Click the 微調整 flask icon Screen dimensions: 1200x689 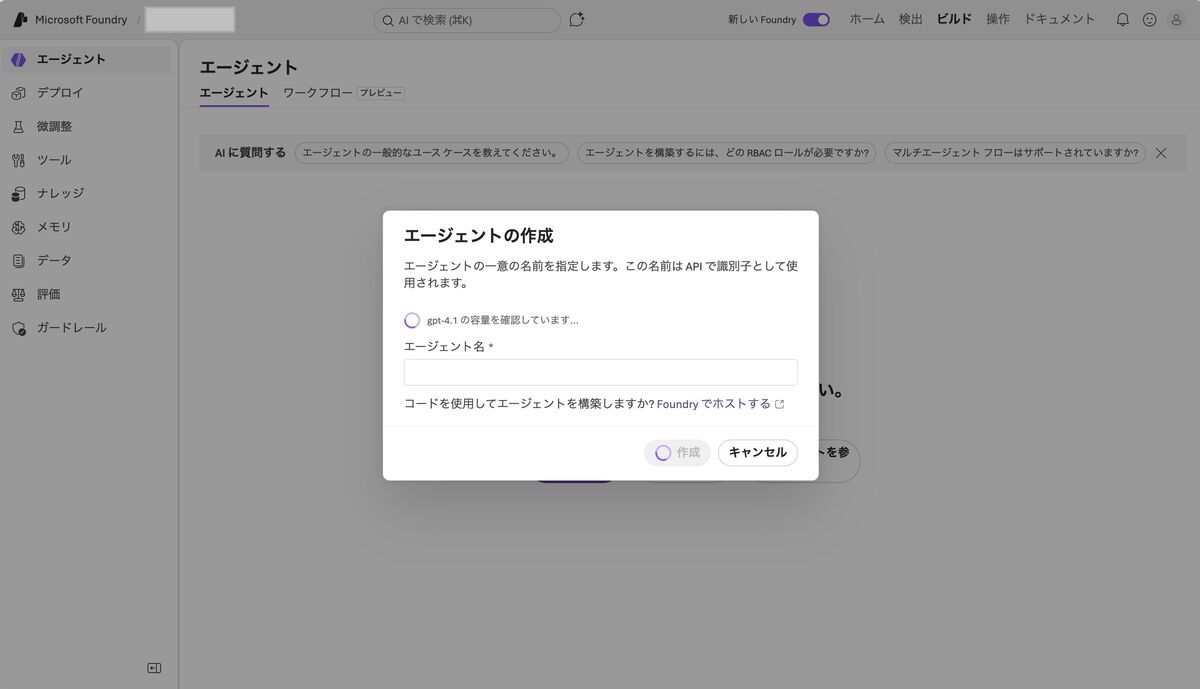coord(18,127)
